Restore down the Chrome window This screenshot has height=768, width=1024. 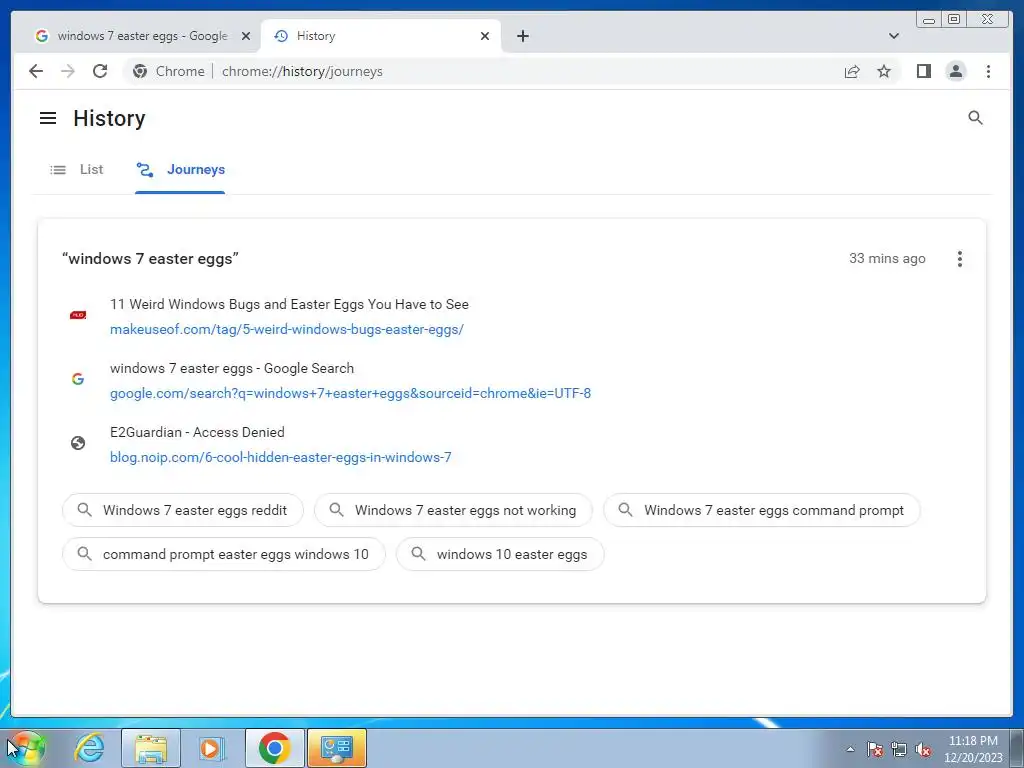click(x=953, y=19)
